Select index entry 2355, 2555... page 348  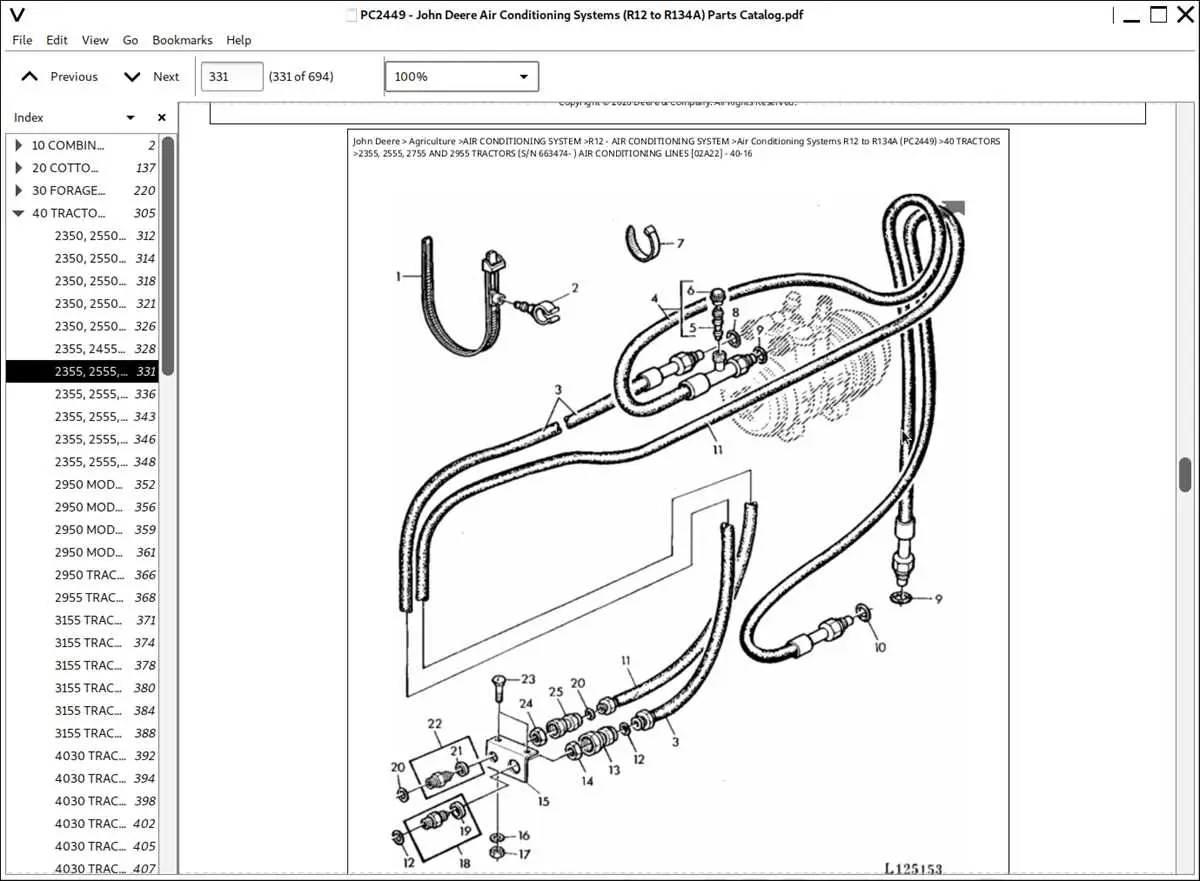point(82,462)
